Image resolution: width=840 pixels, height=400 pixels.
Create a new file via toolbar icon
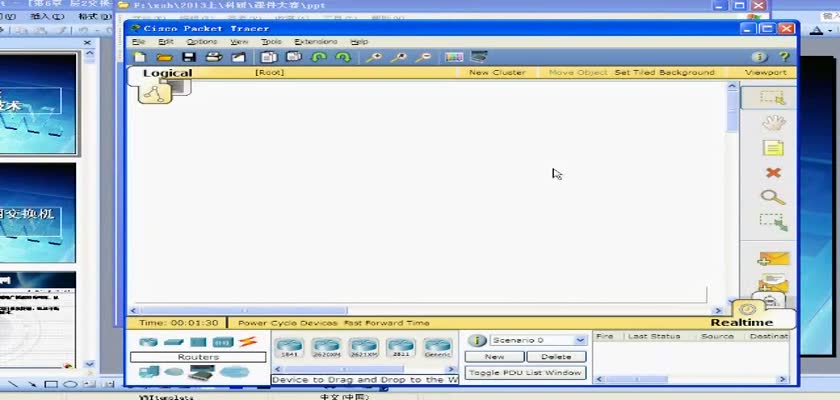[x=139, y=57]
